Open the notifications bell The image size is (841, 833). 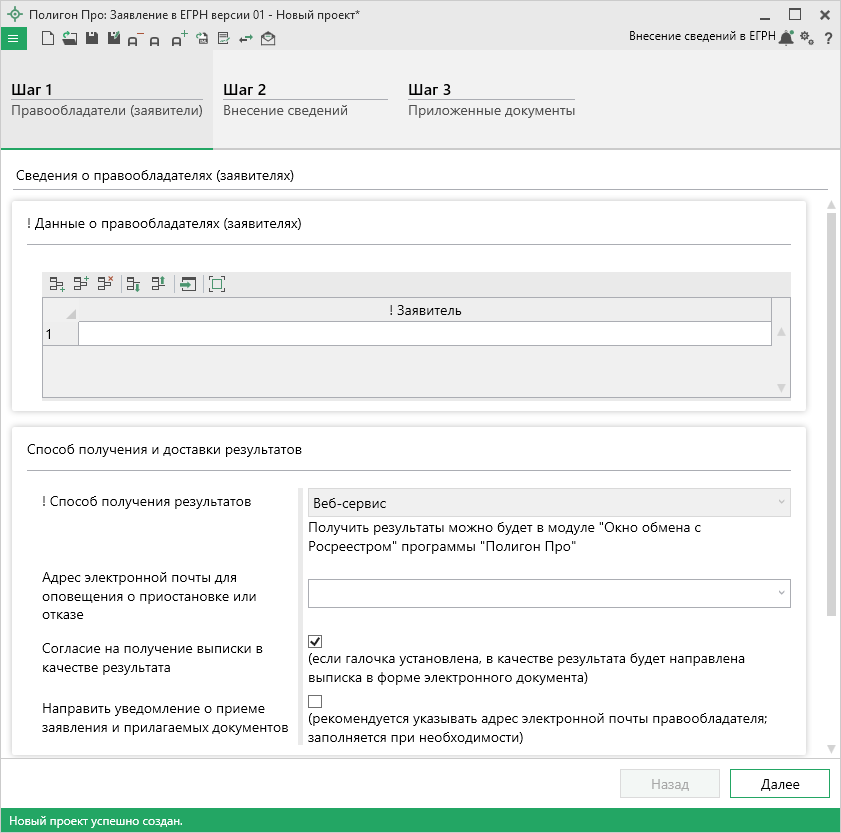click(787, 38)
